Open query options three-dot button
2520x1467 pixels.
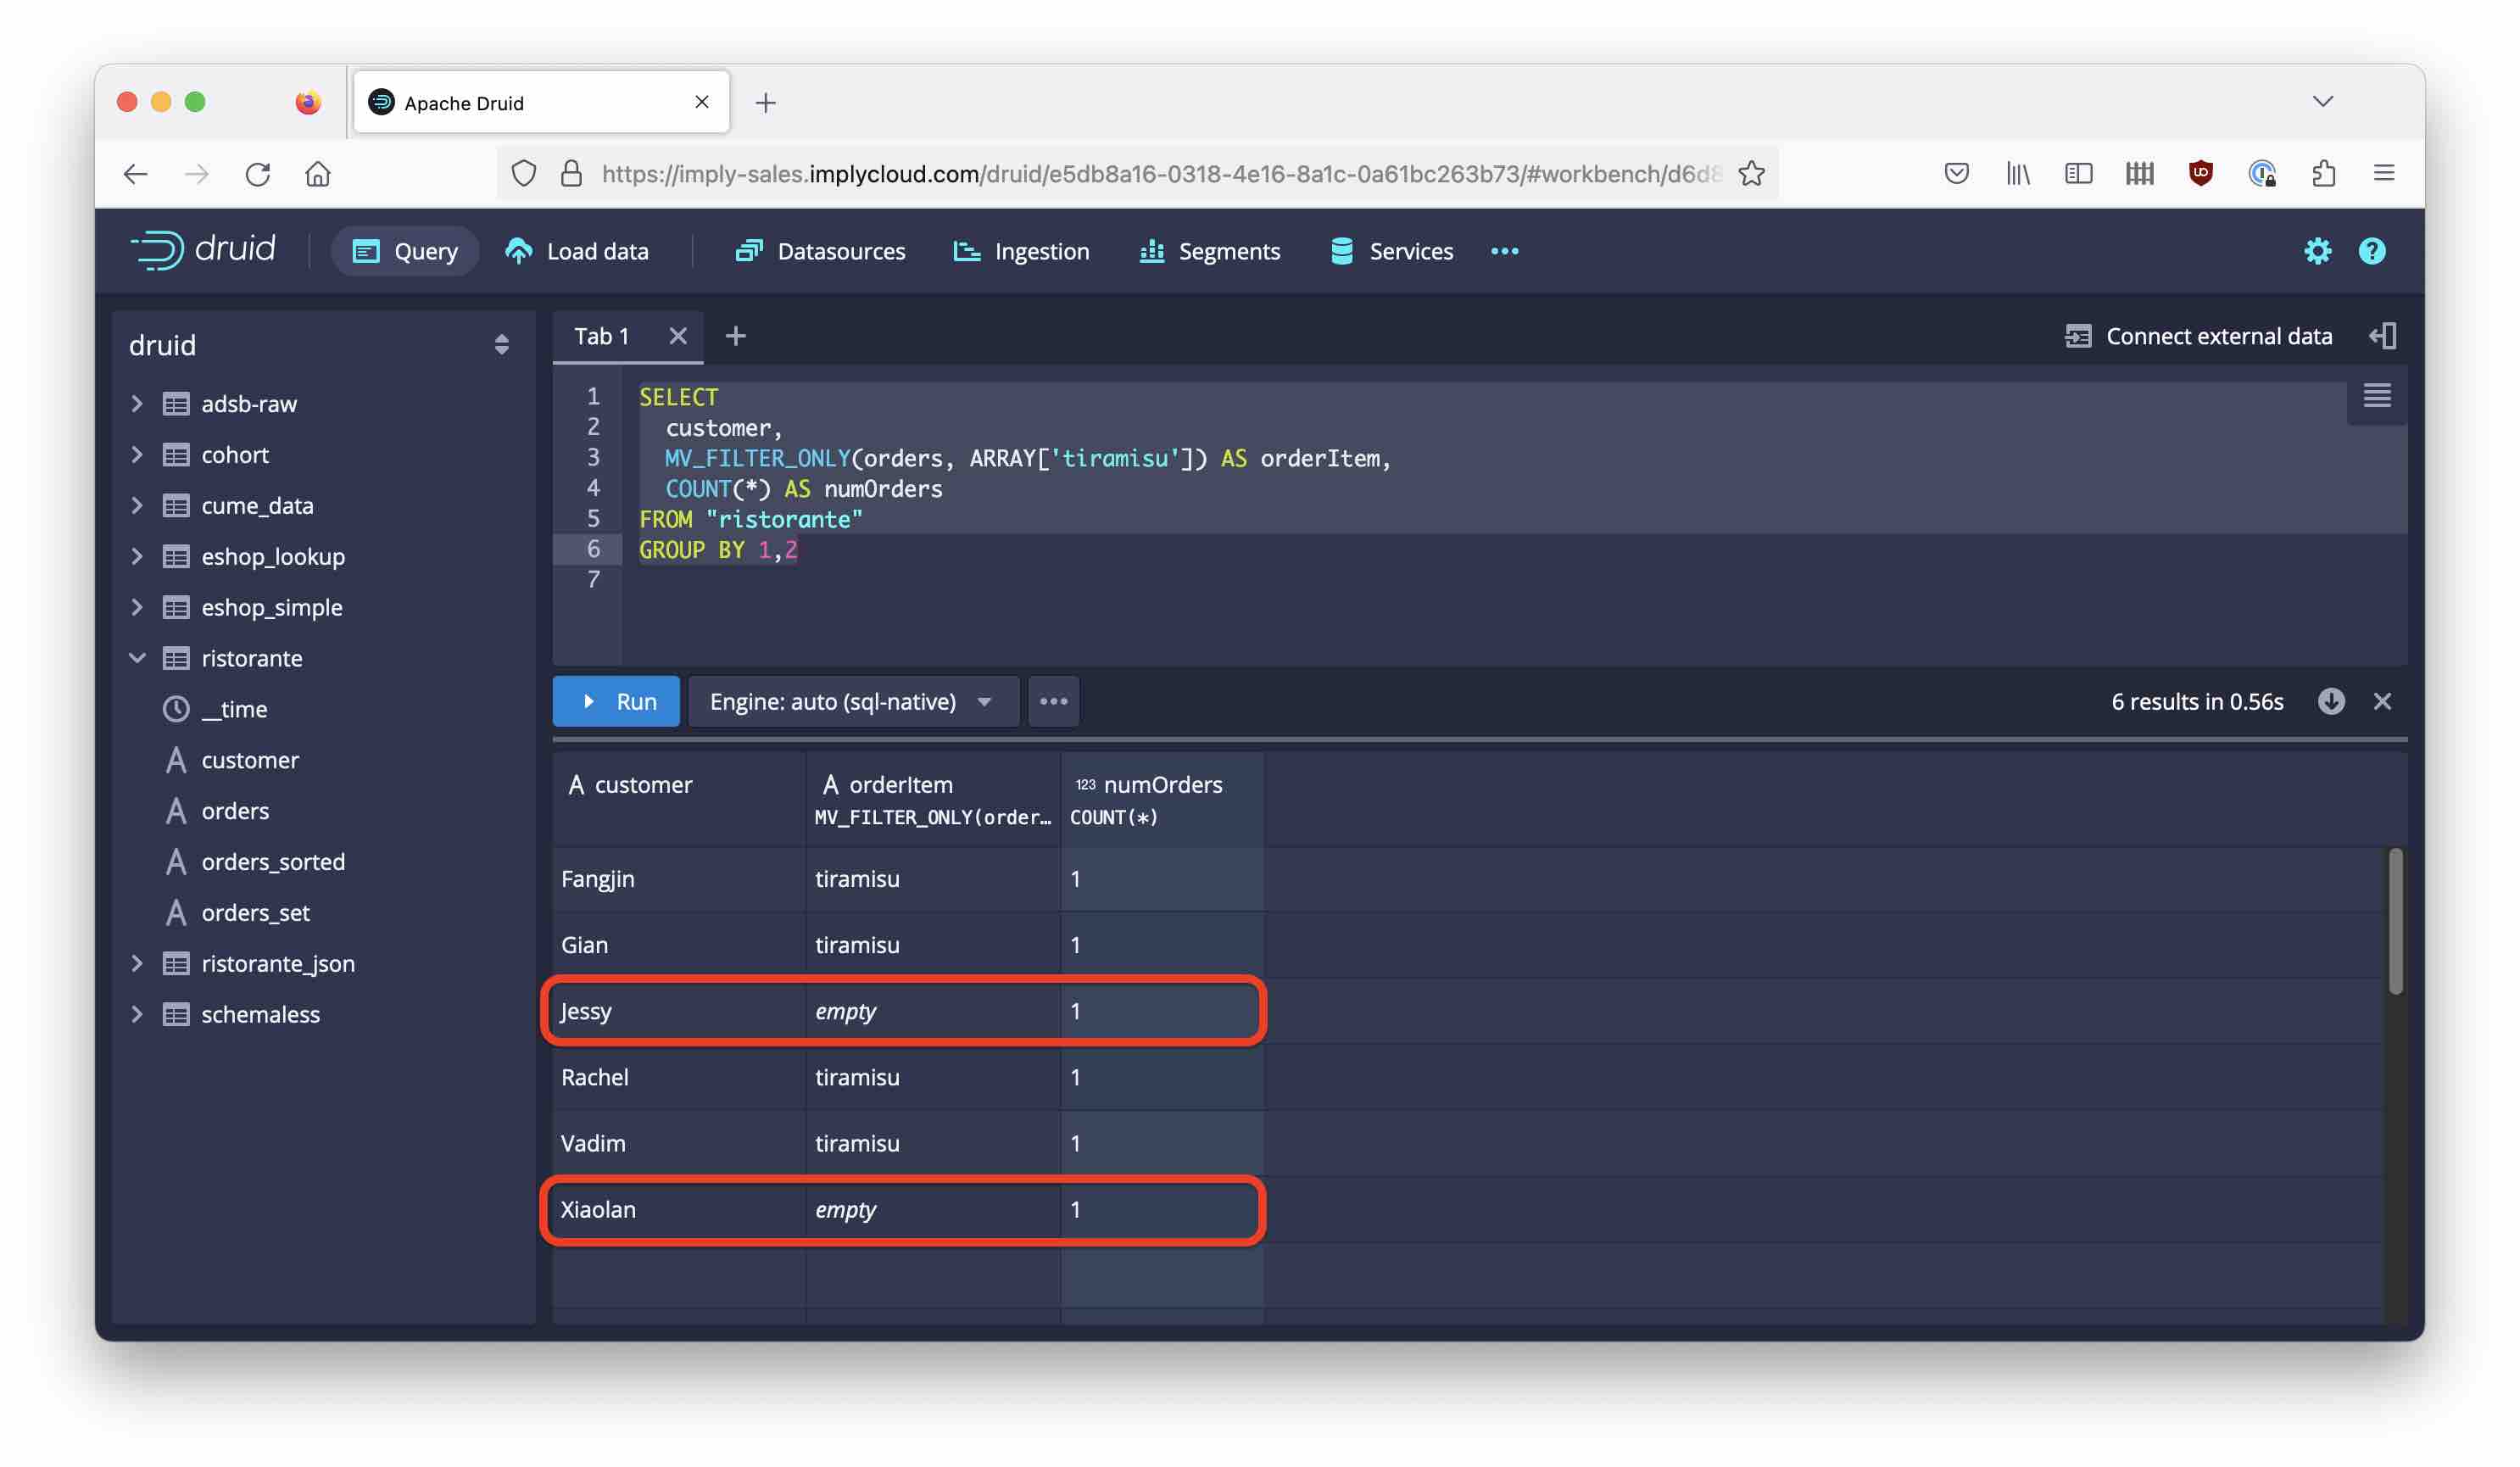(x=1053, y=701)
